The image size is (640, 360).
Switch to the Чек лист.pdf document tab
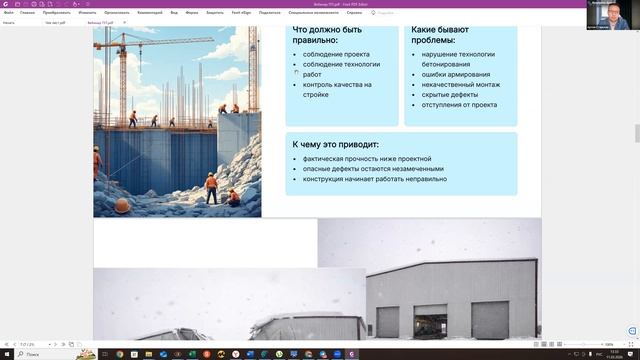(55, 22)
